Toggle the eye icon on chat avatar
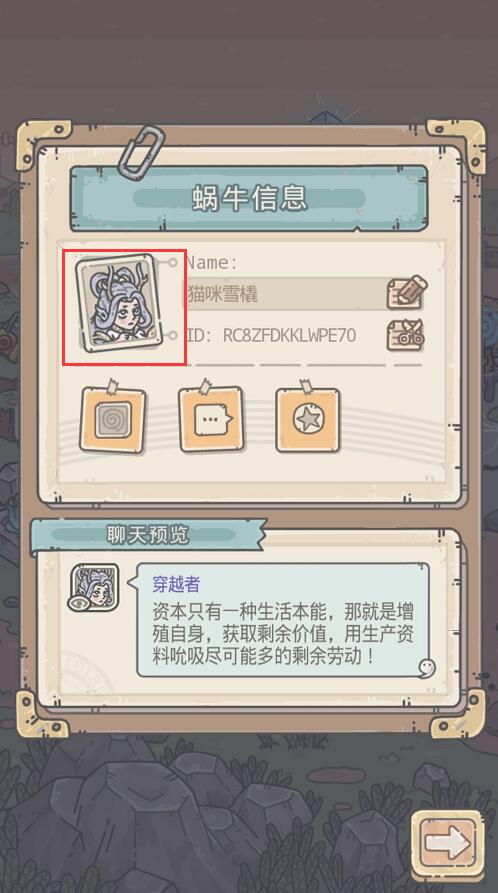Viewport: 498px width, 893px height. point(78,603)
